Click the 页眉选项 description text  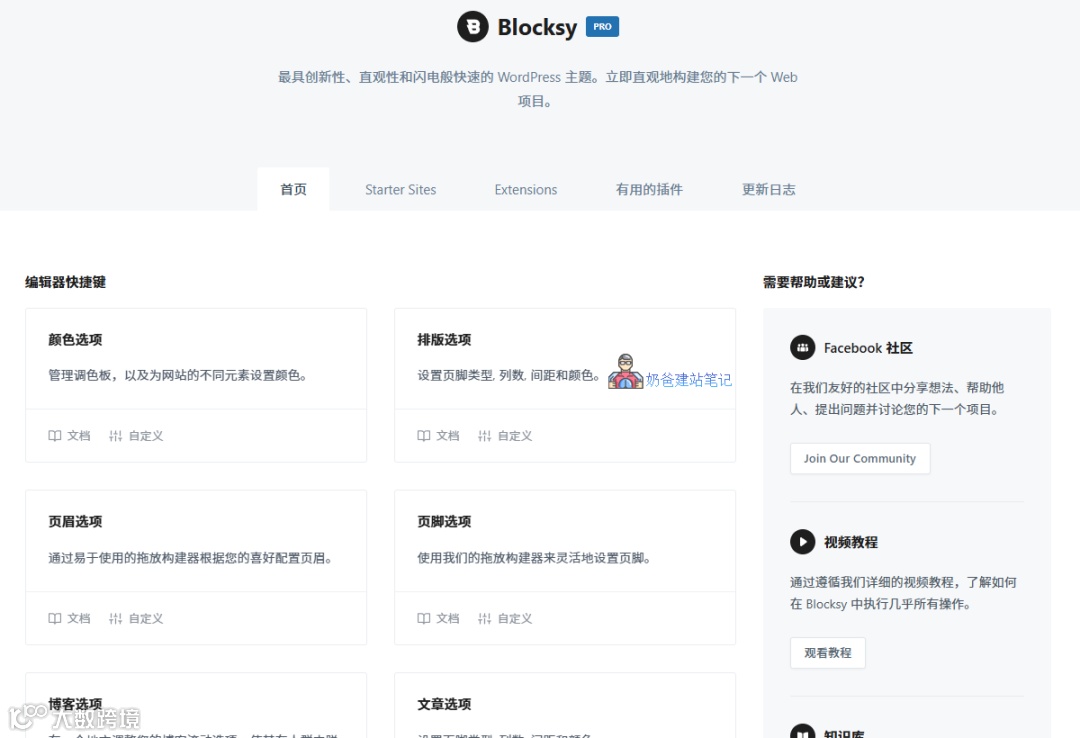[x=190, y=558]
